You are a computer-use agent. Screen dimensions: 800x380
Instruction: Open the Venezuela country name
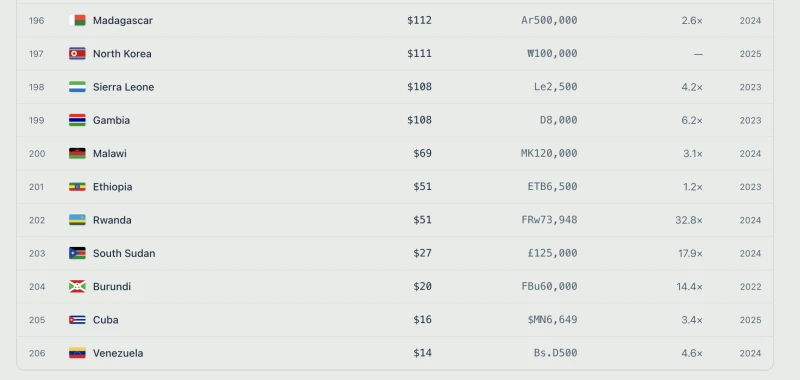(118, 353)
